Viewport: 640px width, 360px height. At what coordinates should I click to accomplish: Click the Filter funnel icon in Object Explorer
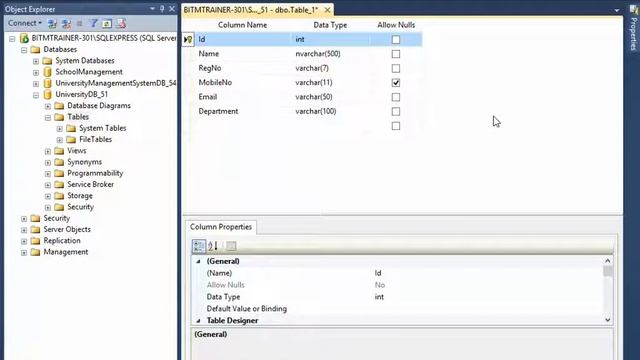(93, 24)
